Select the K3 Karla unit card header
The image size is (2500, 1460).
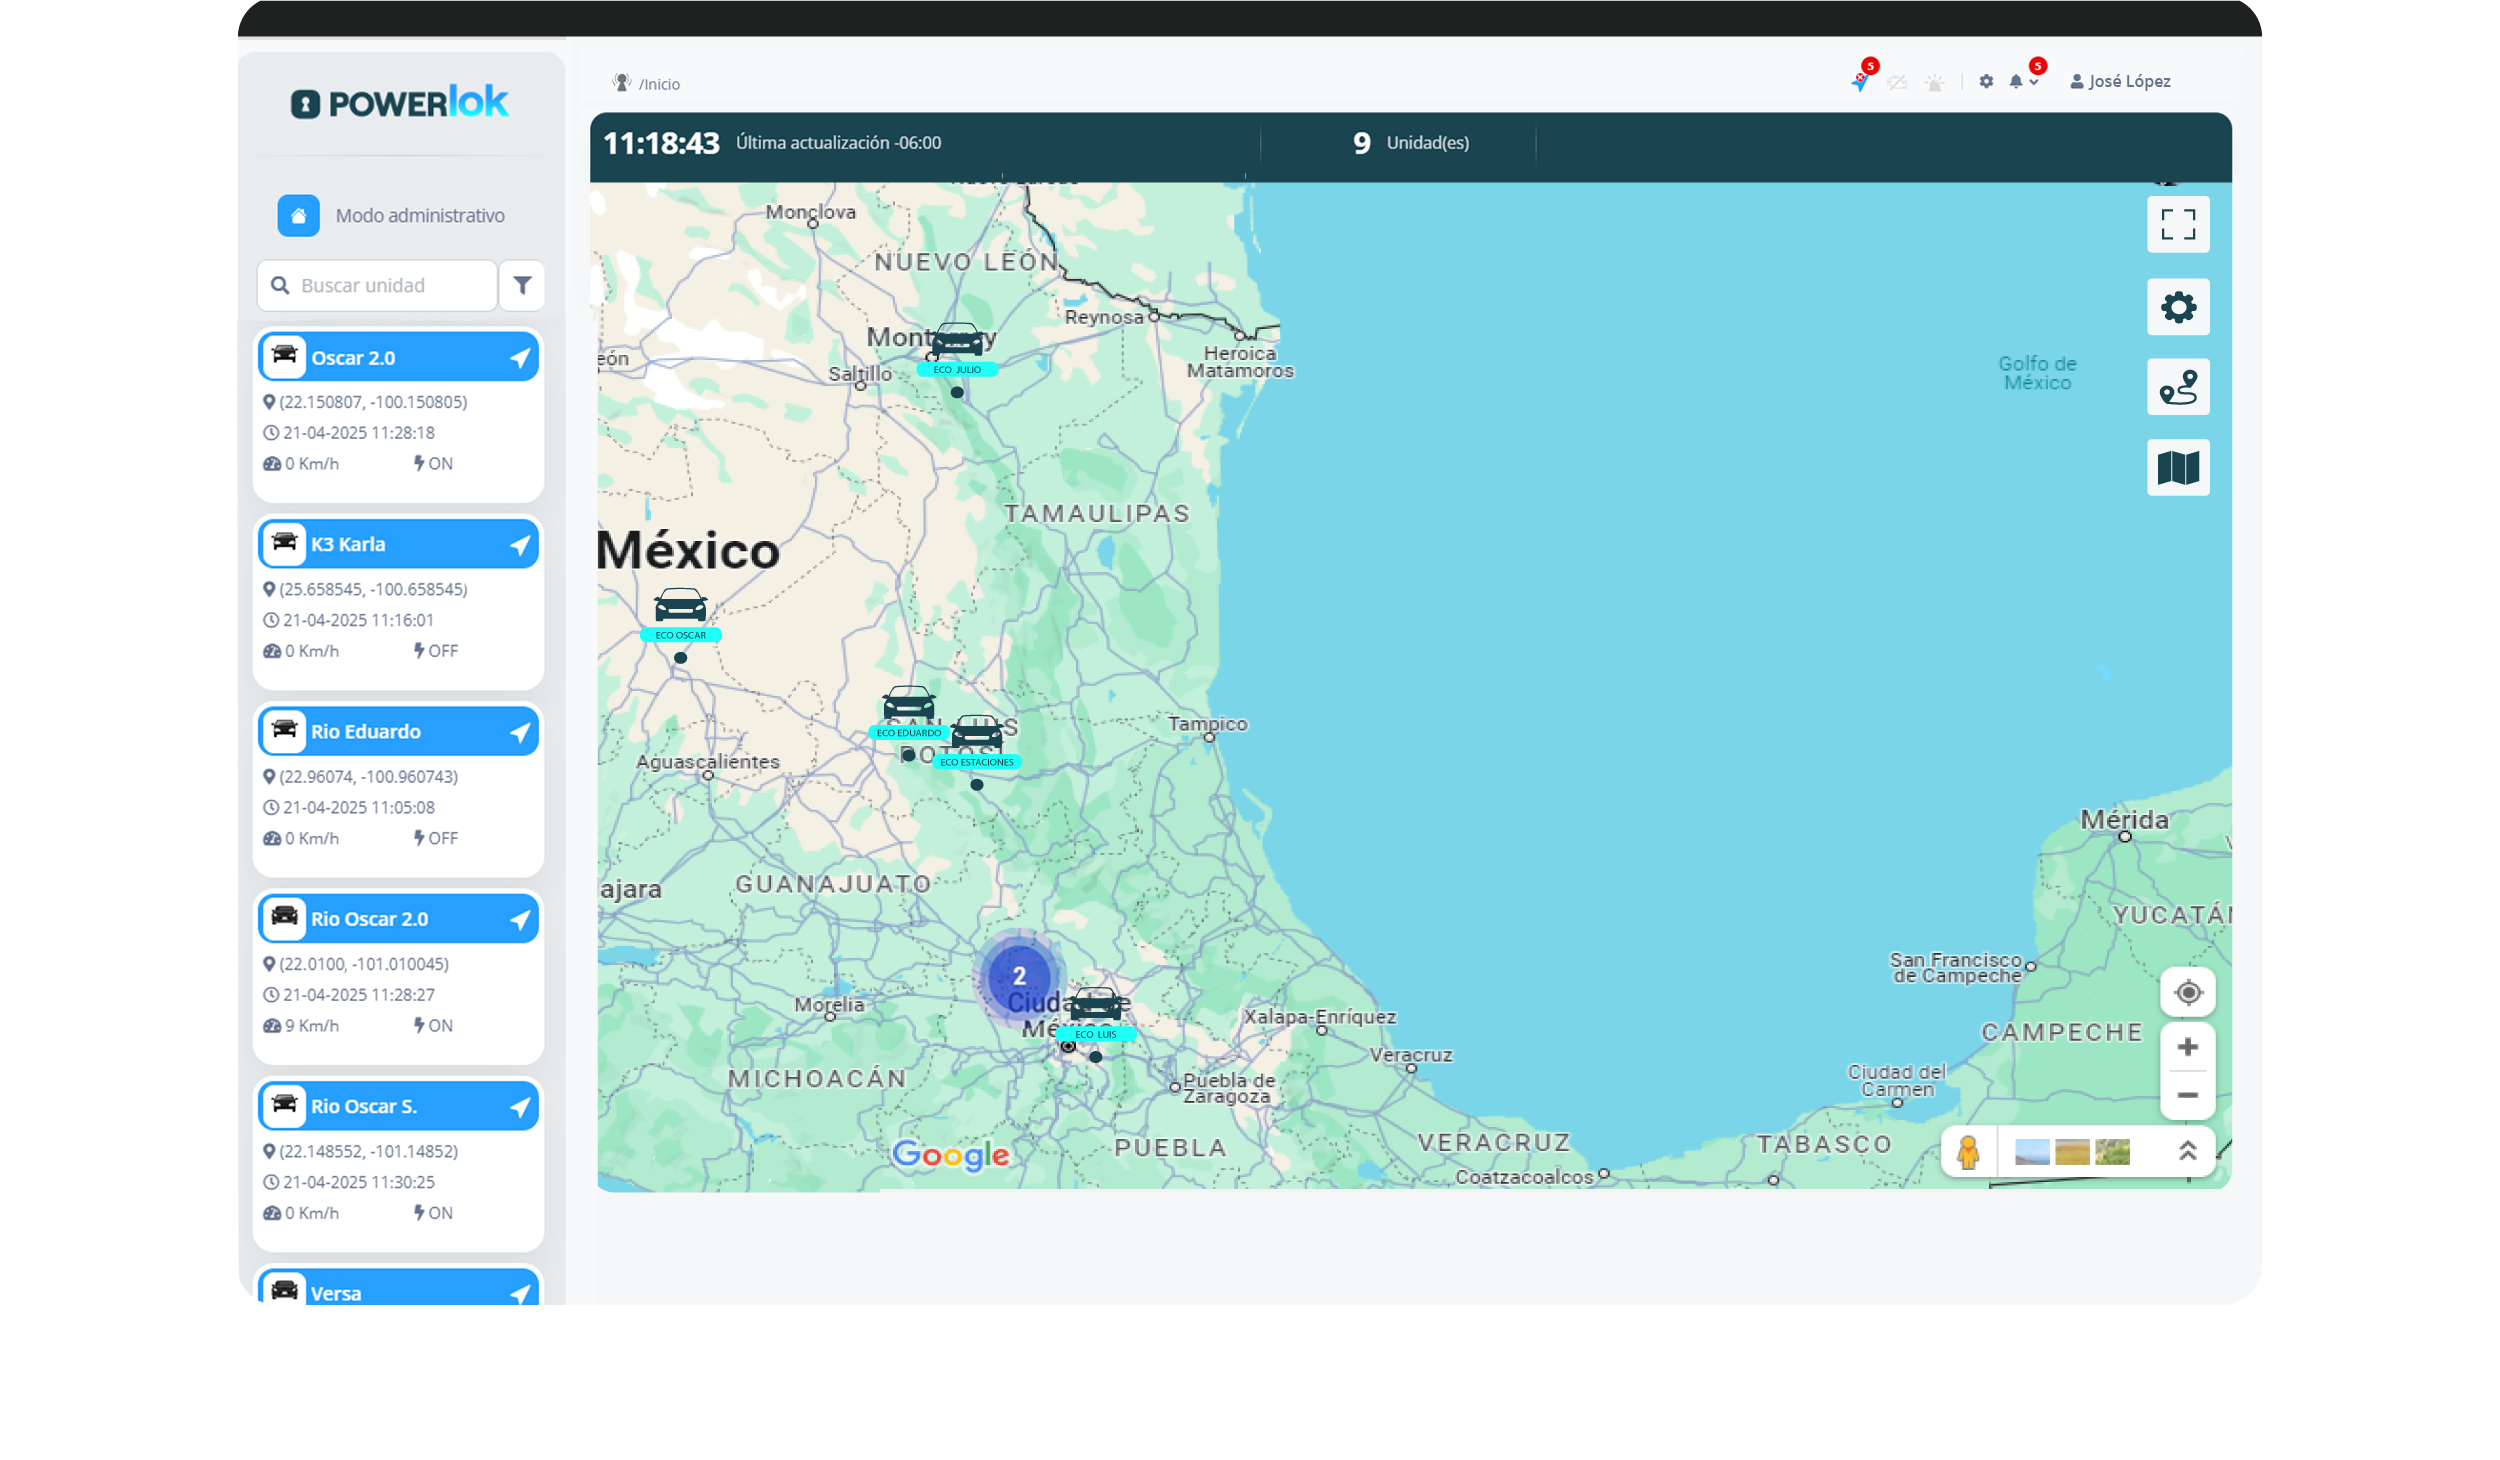point(399,544)
